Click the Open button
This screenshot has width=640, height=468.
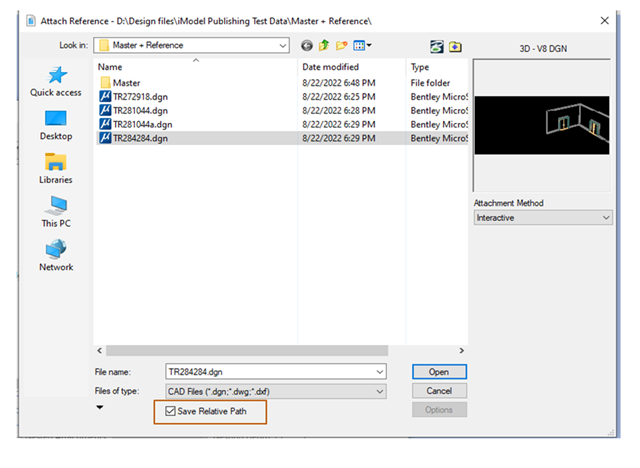pyautogui.click(x=439, y=372)
